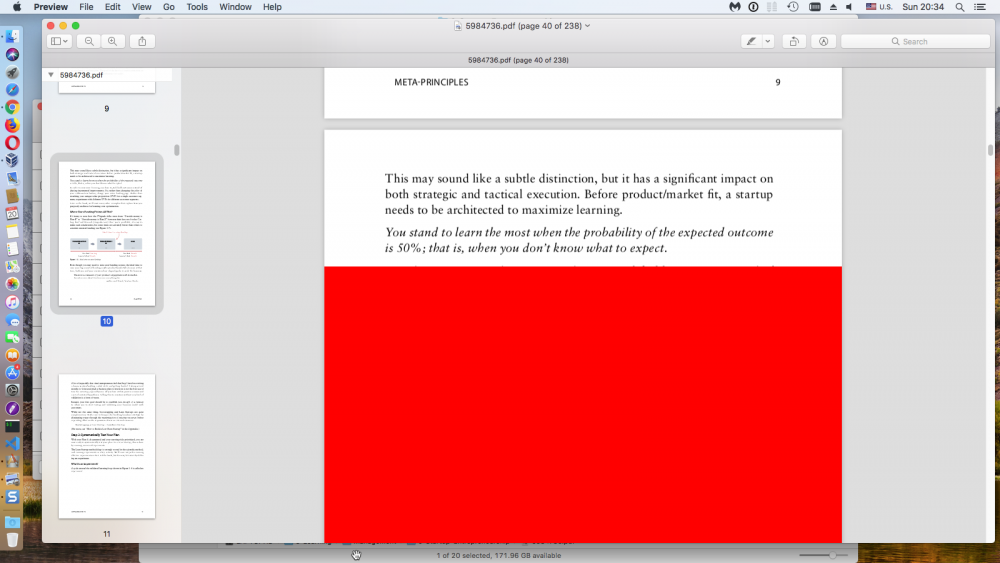This screenshot has height=563, width=1000.
Task: Click the Search field in the toolbar
Action: coord(915,41)
